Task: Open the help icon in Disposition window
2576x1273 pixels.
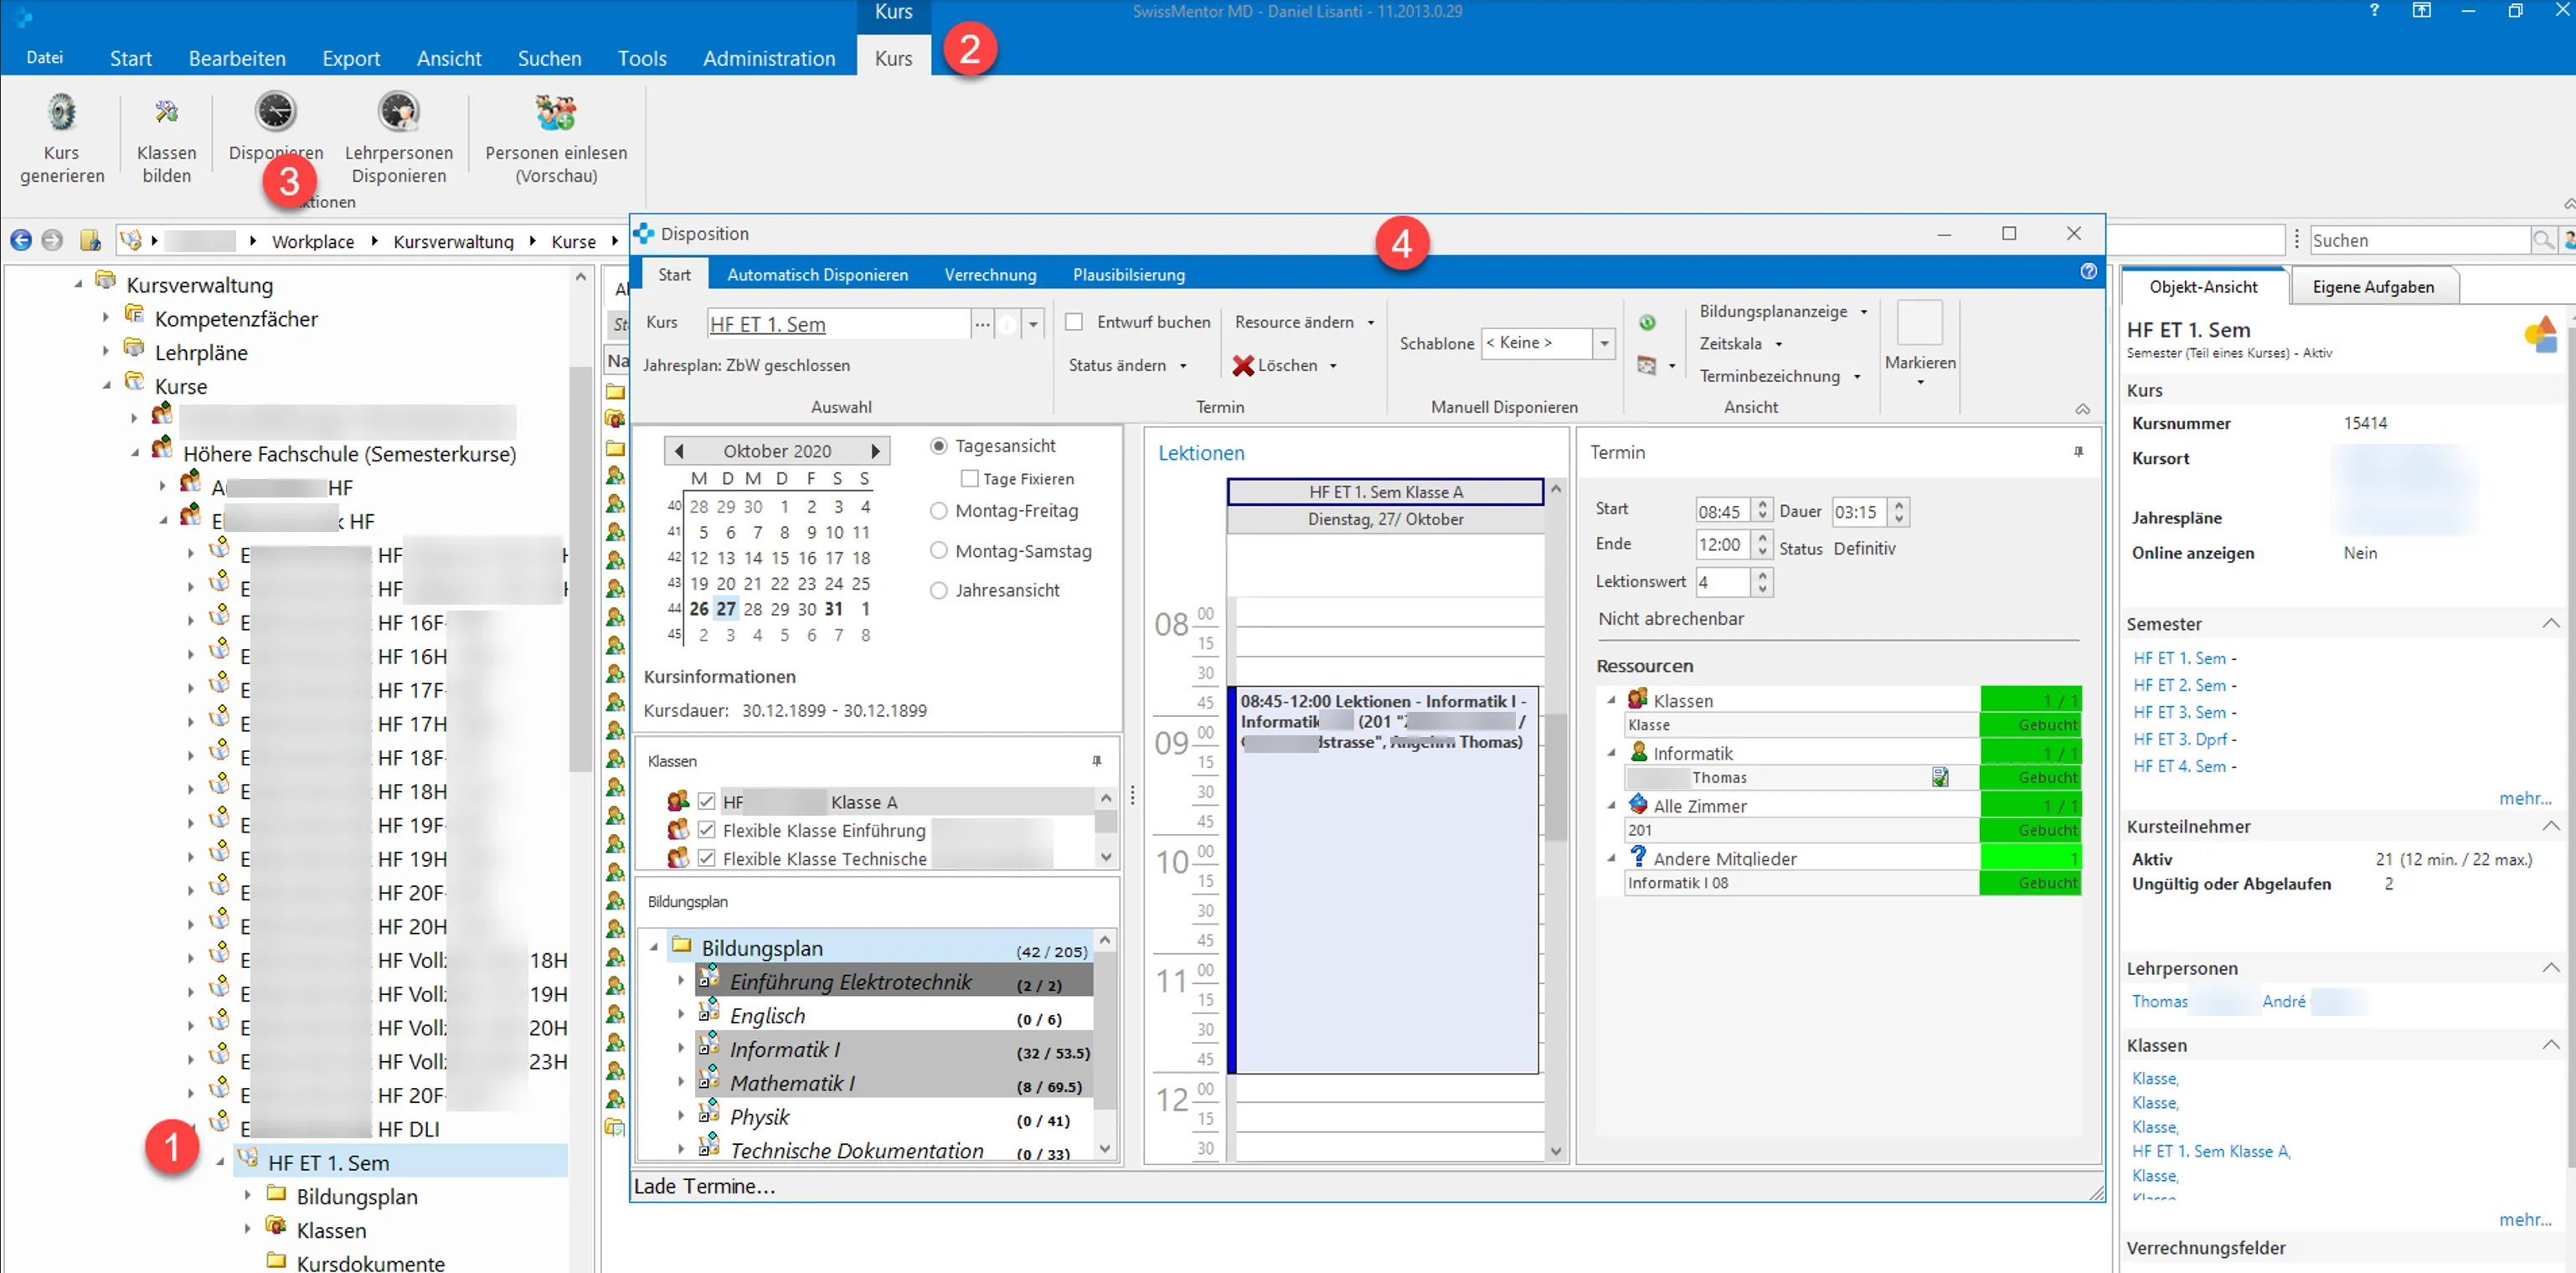Action: point(2088,272)
